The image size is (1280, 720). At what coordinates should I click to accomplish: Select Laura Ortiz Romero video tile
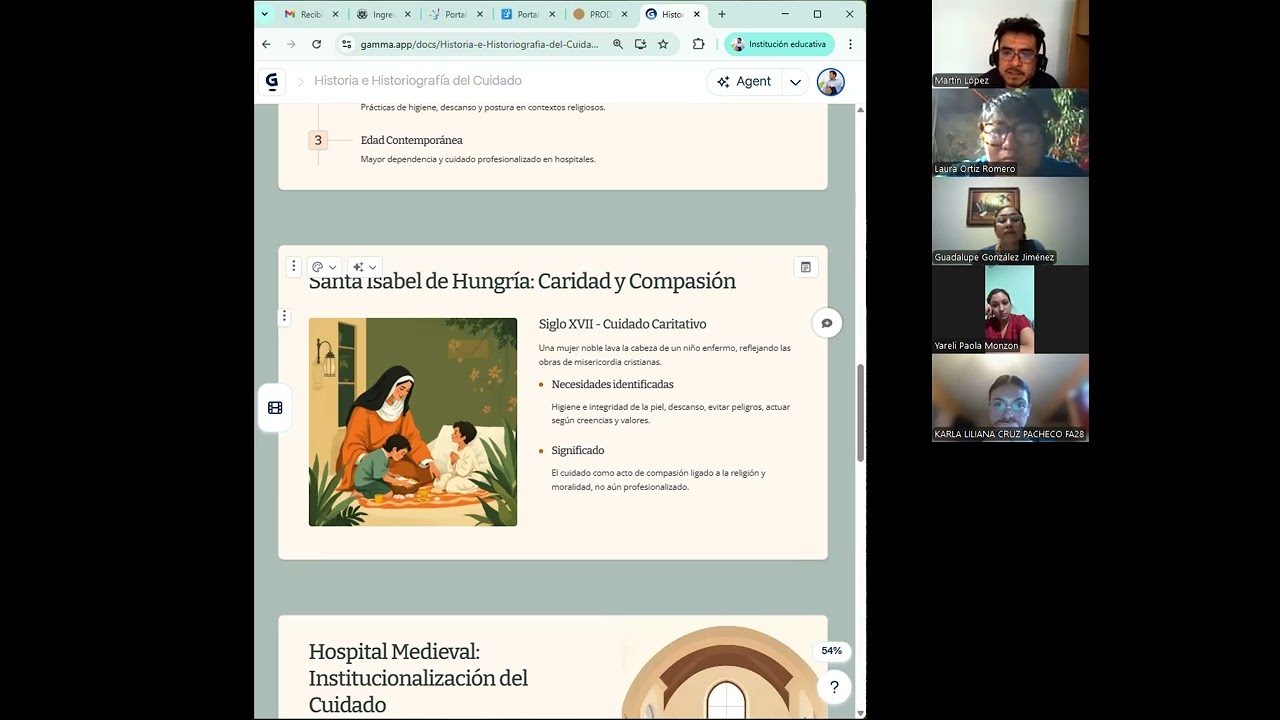tap(1010, 132)
